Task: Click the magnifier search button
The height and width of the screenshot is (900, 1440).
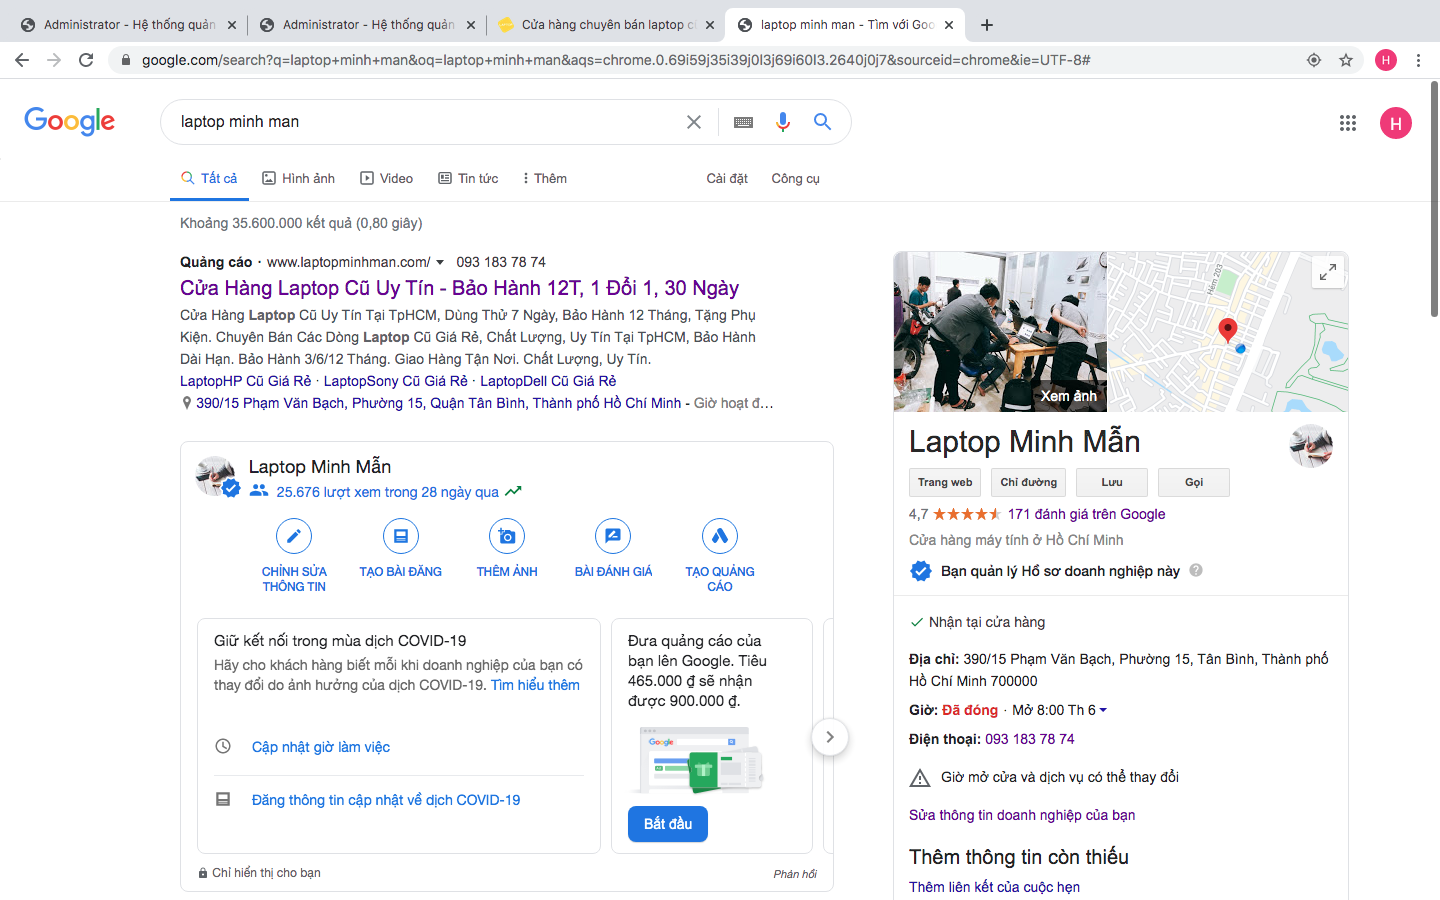Action: (822, 122)
